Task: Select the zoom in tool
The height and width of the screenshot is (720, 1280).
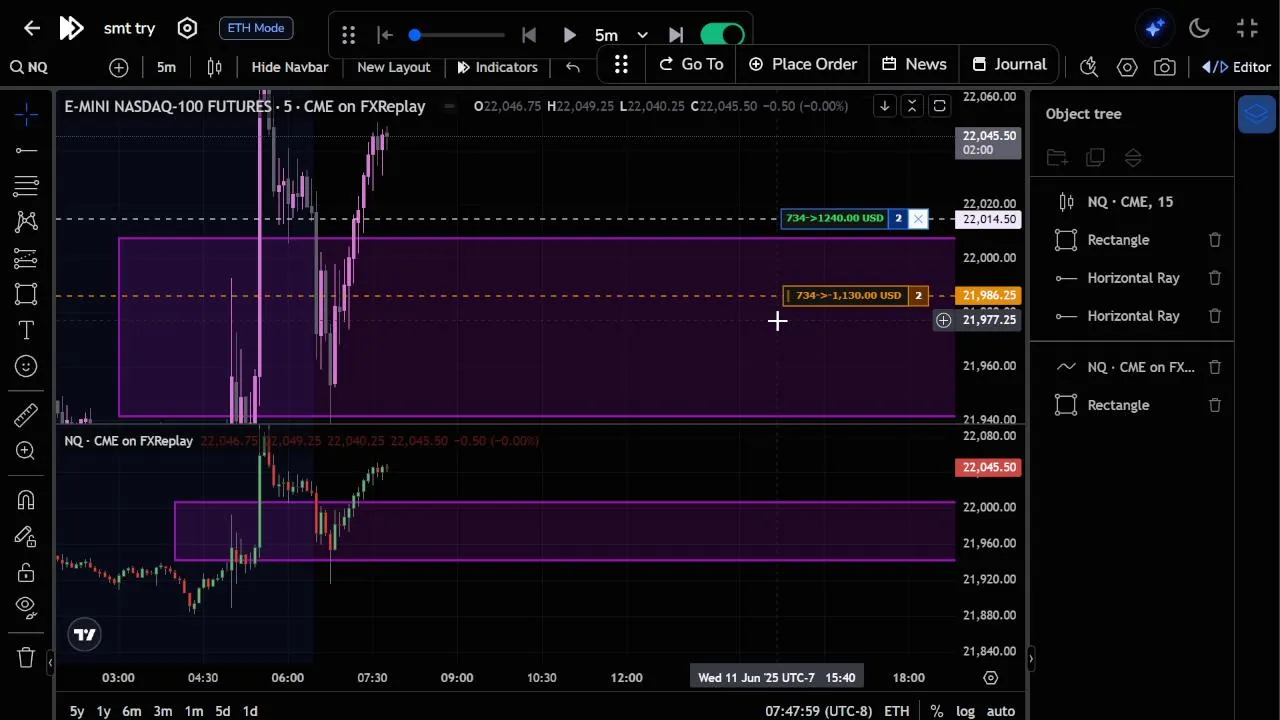Action: click(x=26, y=451)
